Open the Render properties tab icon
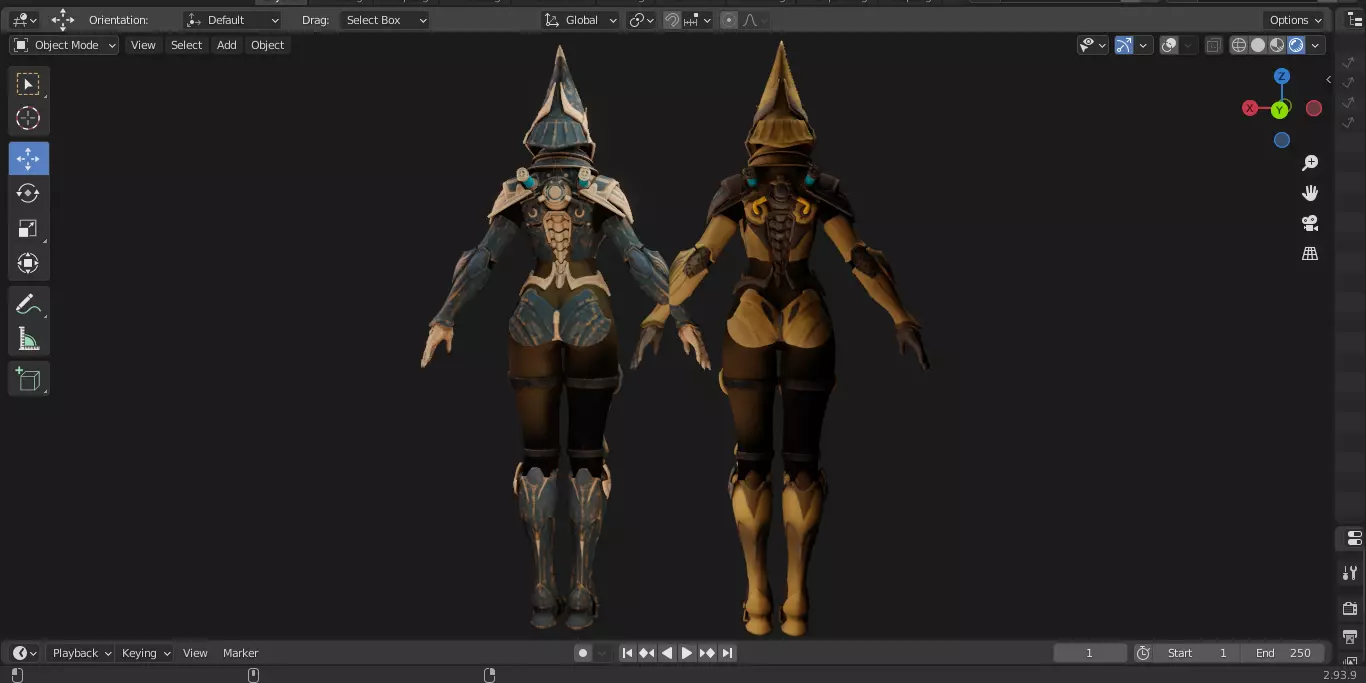The image size is (1366, 683). 1350,608
